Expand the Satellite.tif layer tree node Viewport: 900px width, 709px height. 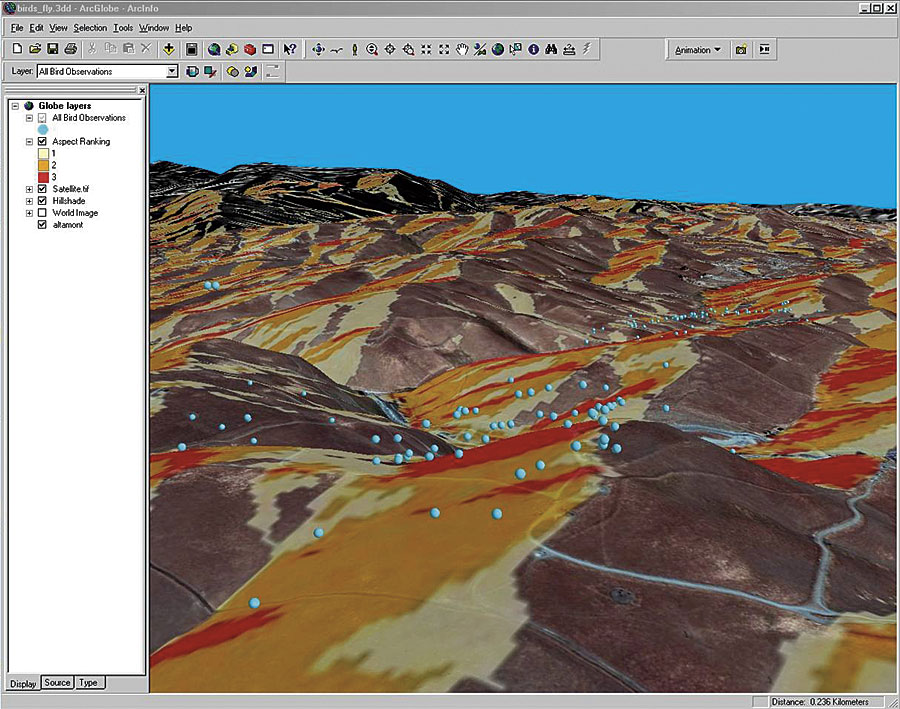[x=29, y=189]
